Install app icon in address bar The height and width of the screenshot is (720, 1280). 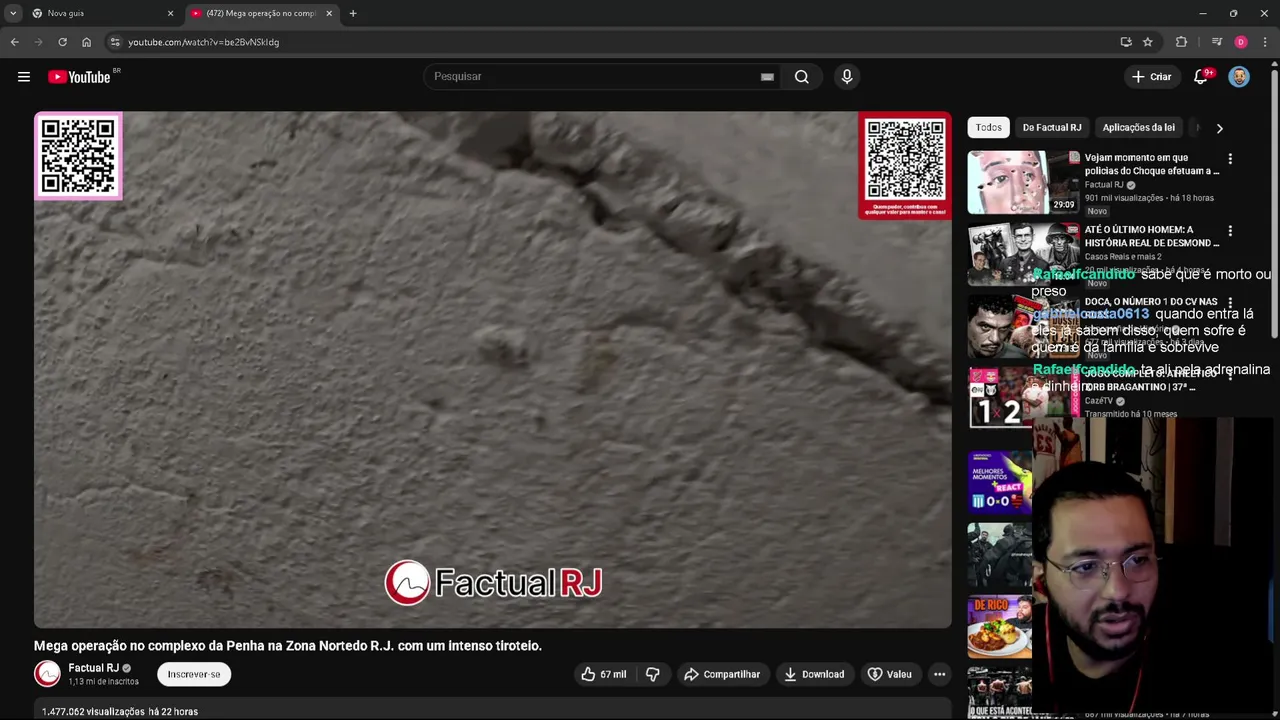coord(1126,42)
